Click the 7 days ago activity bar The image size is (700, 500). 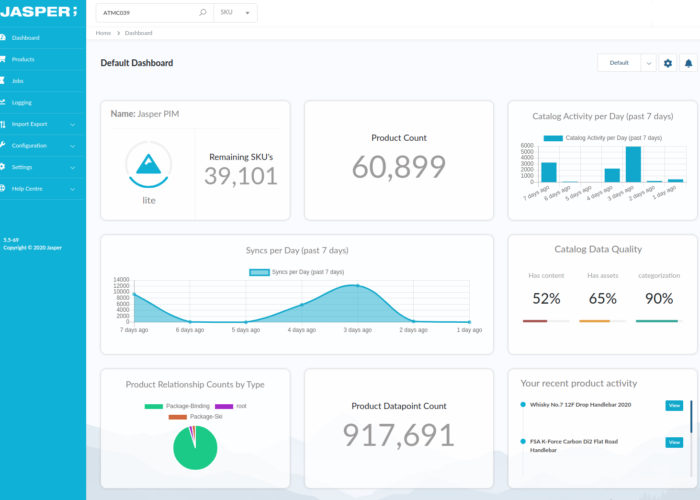click(x=549, y=172)
